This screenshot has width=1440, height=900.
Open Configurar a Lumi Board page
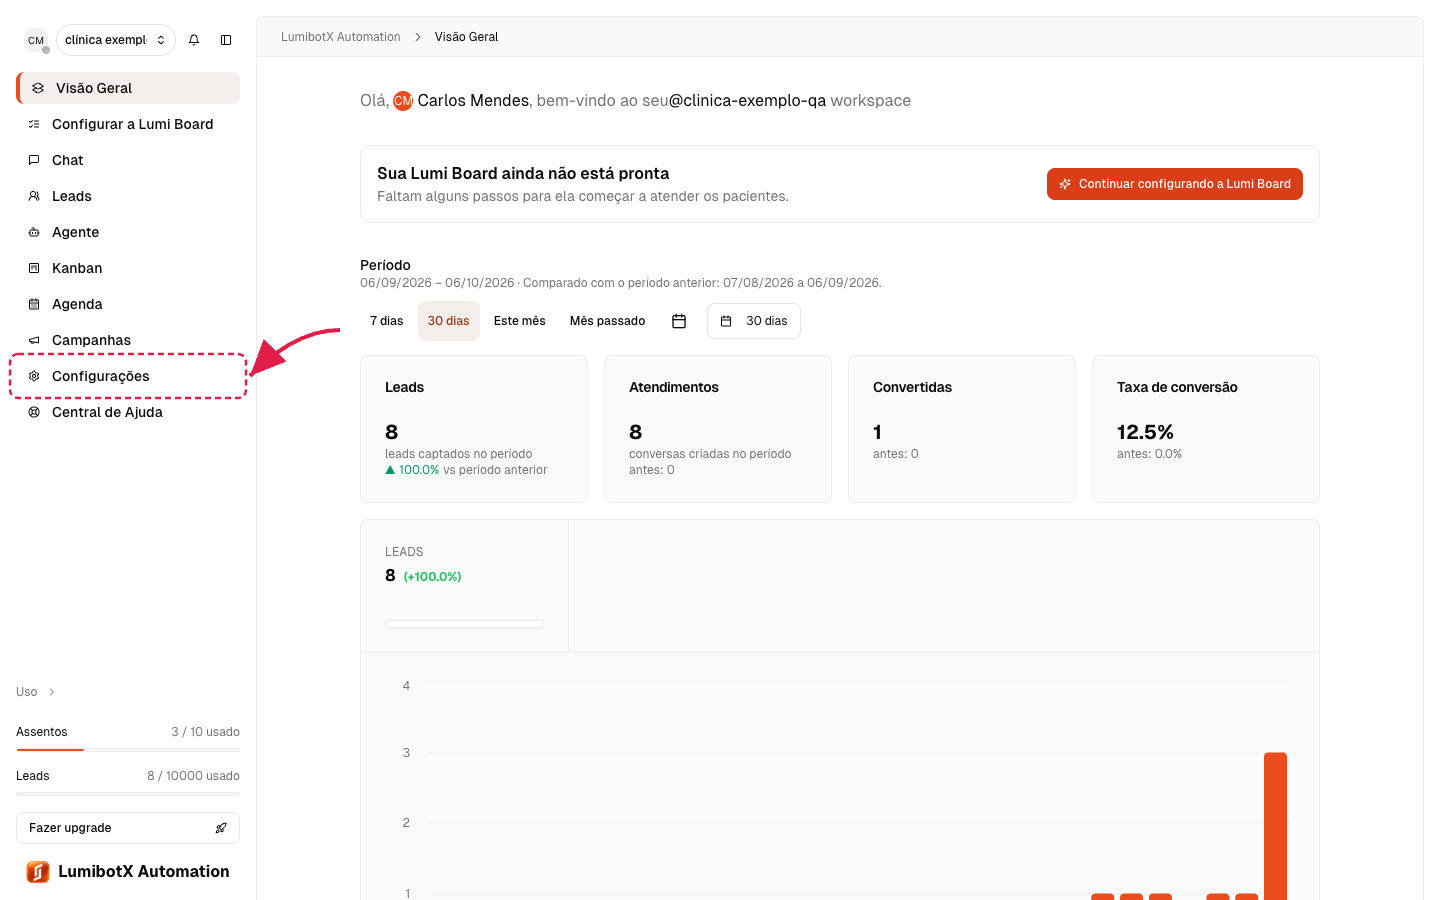click(128, 124)
